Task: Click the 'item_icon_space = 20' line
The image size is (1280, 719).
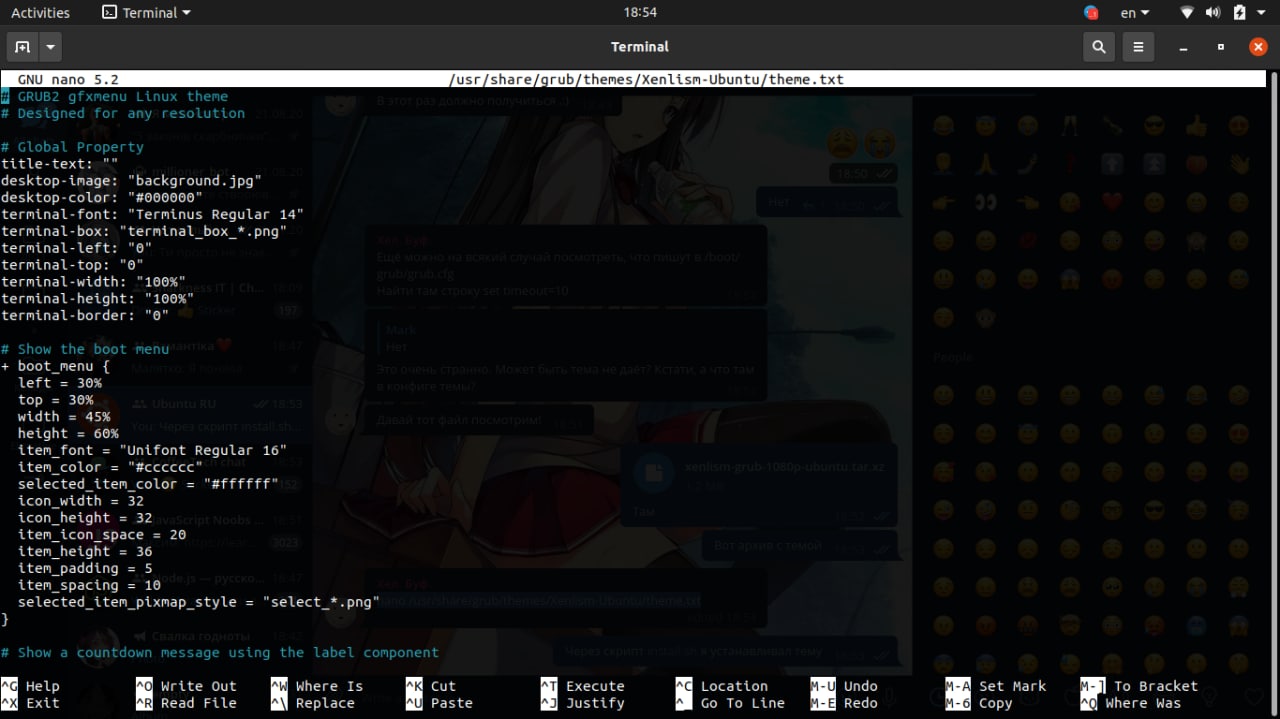Action: [102, 534]
